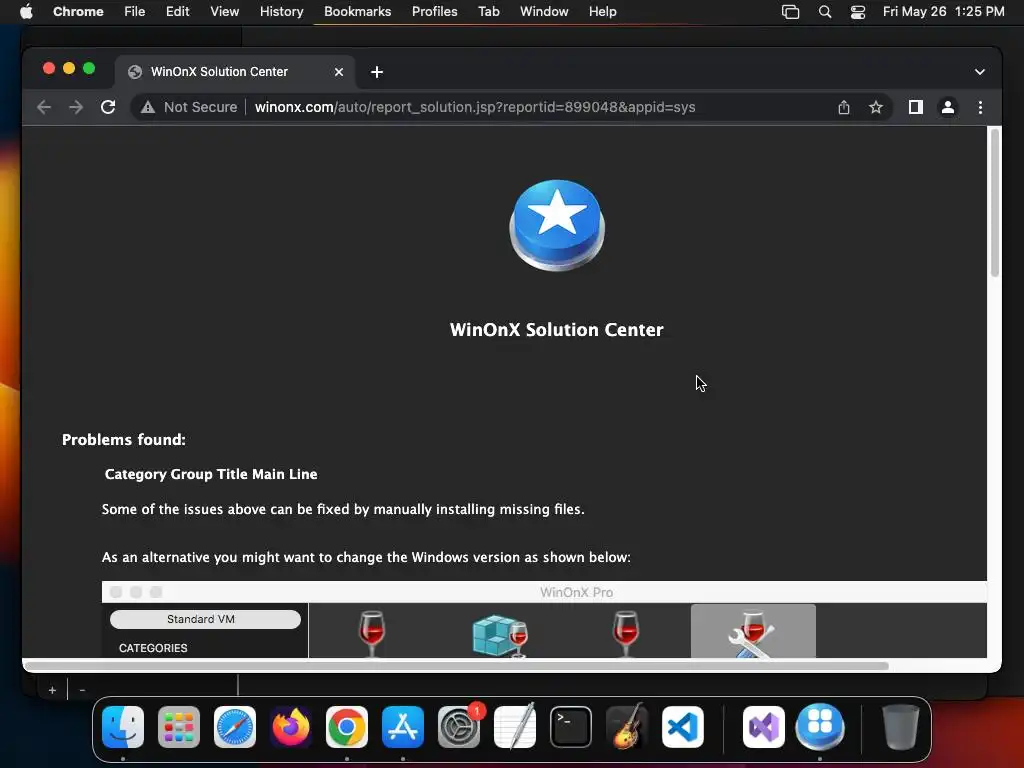This screenshot has height=768, width=1024.
Task: Reload the current page
Action: pos(108,107)
